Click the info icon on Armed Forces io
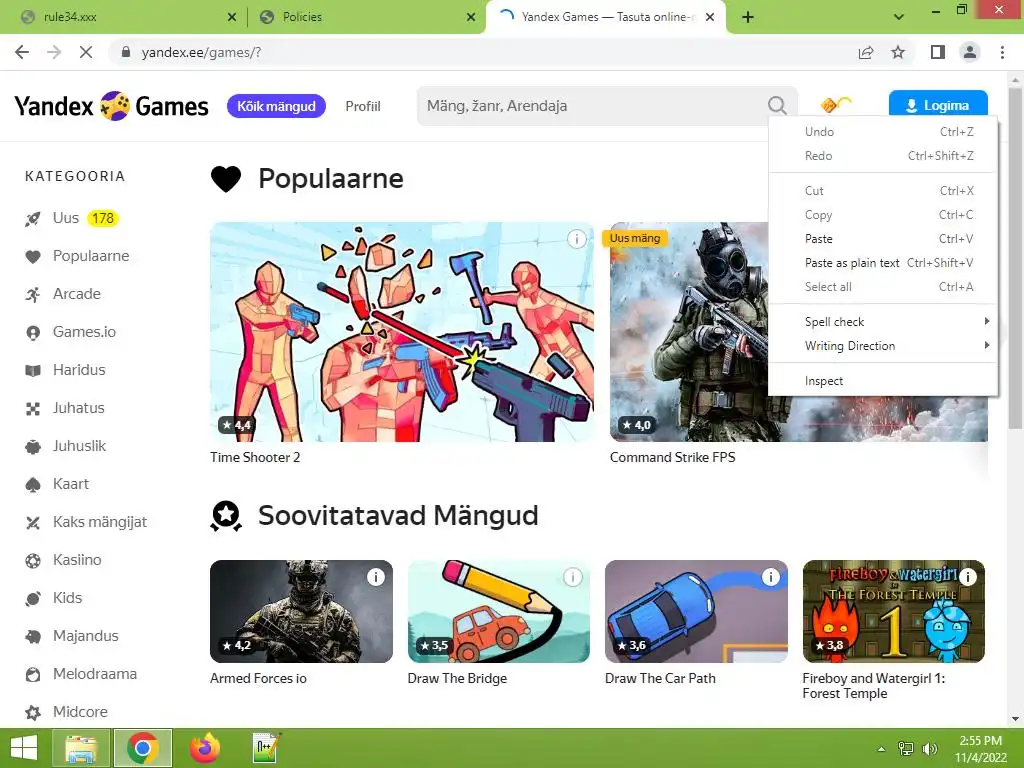1024x768 pixels. [376, 577]
